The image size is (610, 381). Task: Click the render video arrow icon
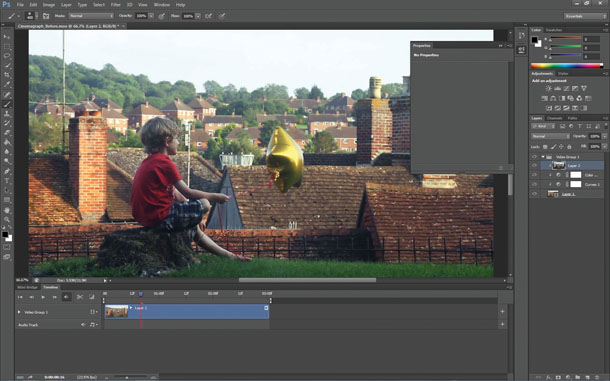(30, 377)
